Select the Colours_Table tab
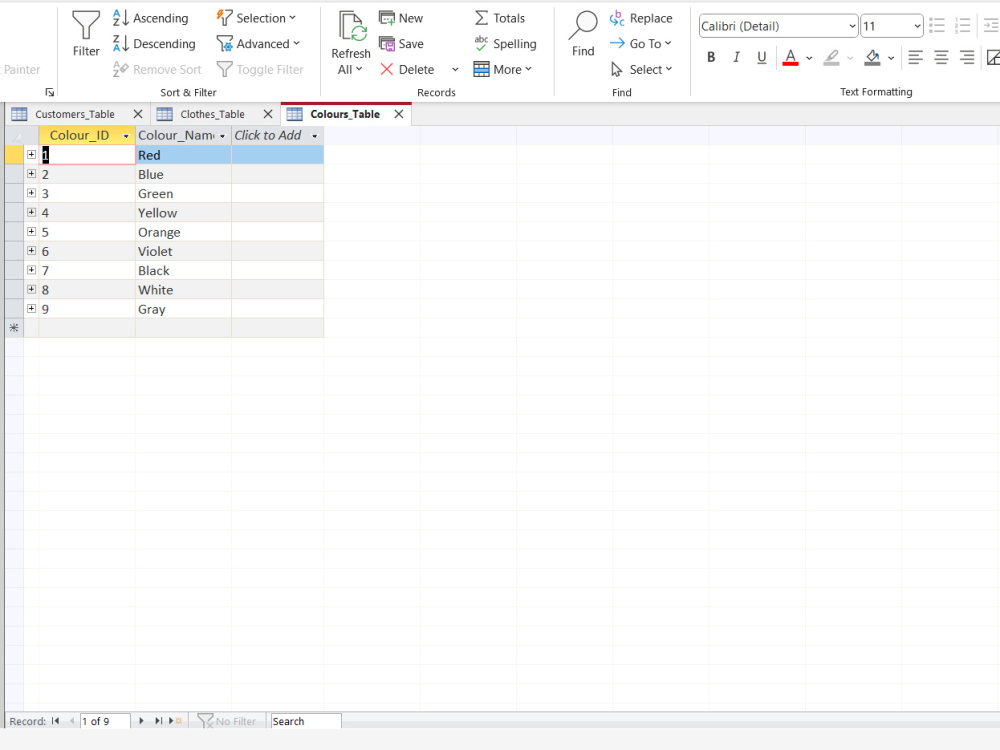 click(x=344, y=114)
